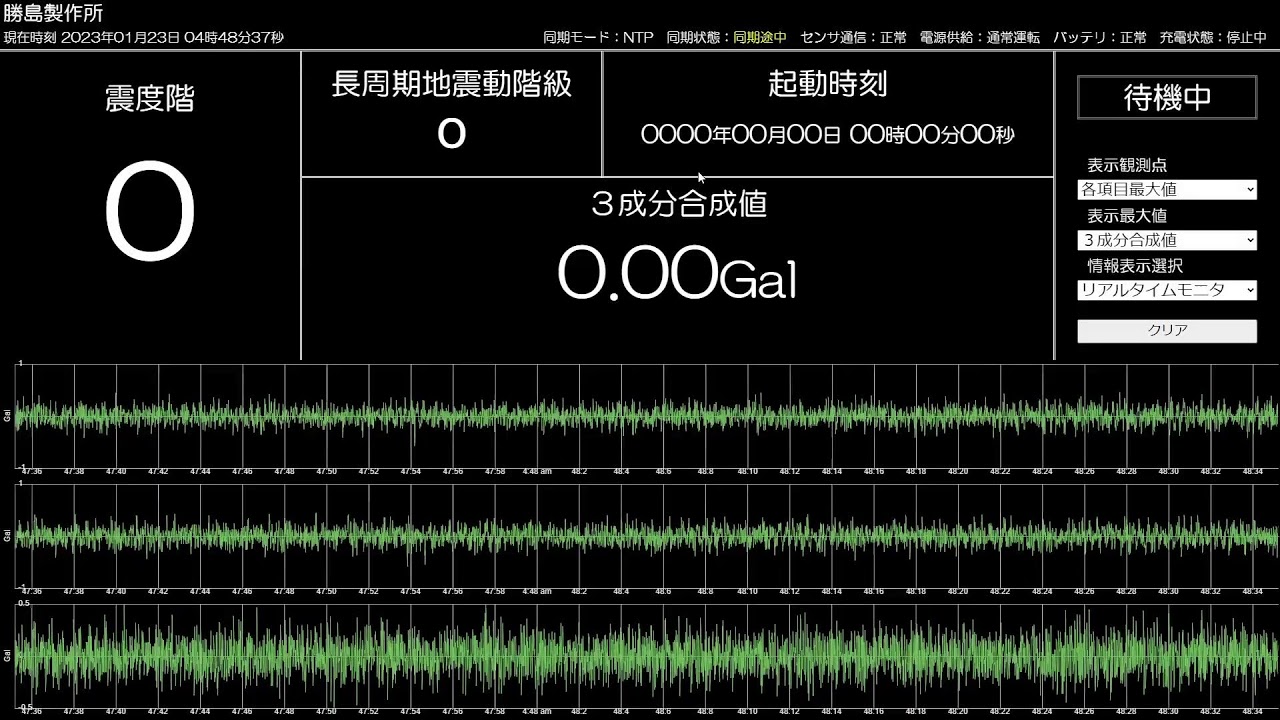The width and height of the screenshot is (1280, 720).
Task: Open the 情報表示選択 dropdown set to リアルタイムモニタ
Action: coord(1166,290)
